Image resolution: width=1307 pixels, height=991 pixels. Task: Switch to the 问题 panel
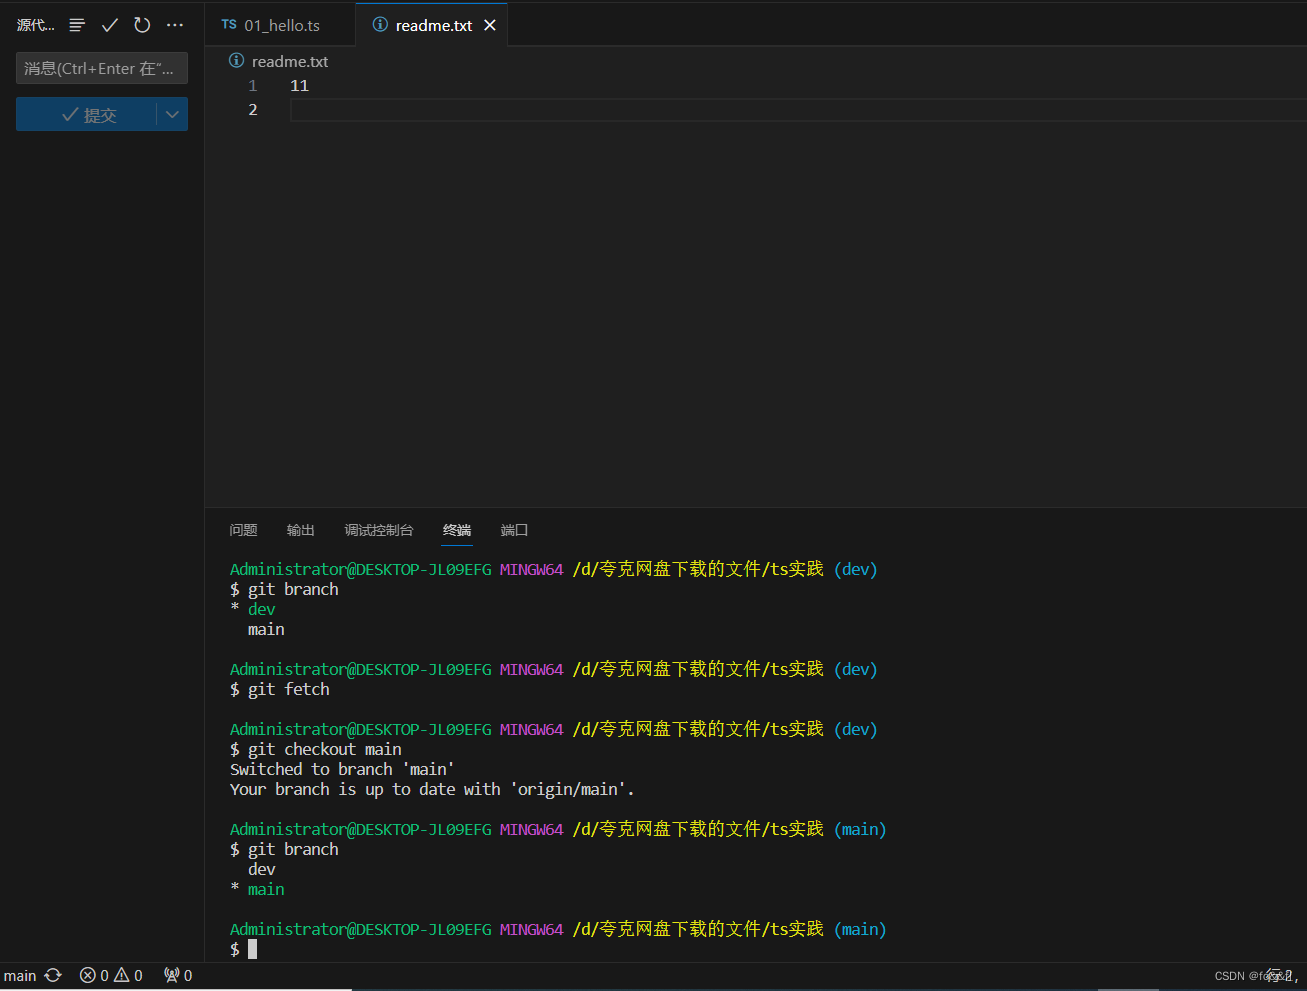click(243, 530)
